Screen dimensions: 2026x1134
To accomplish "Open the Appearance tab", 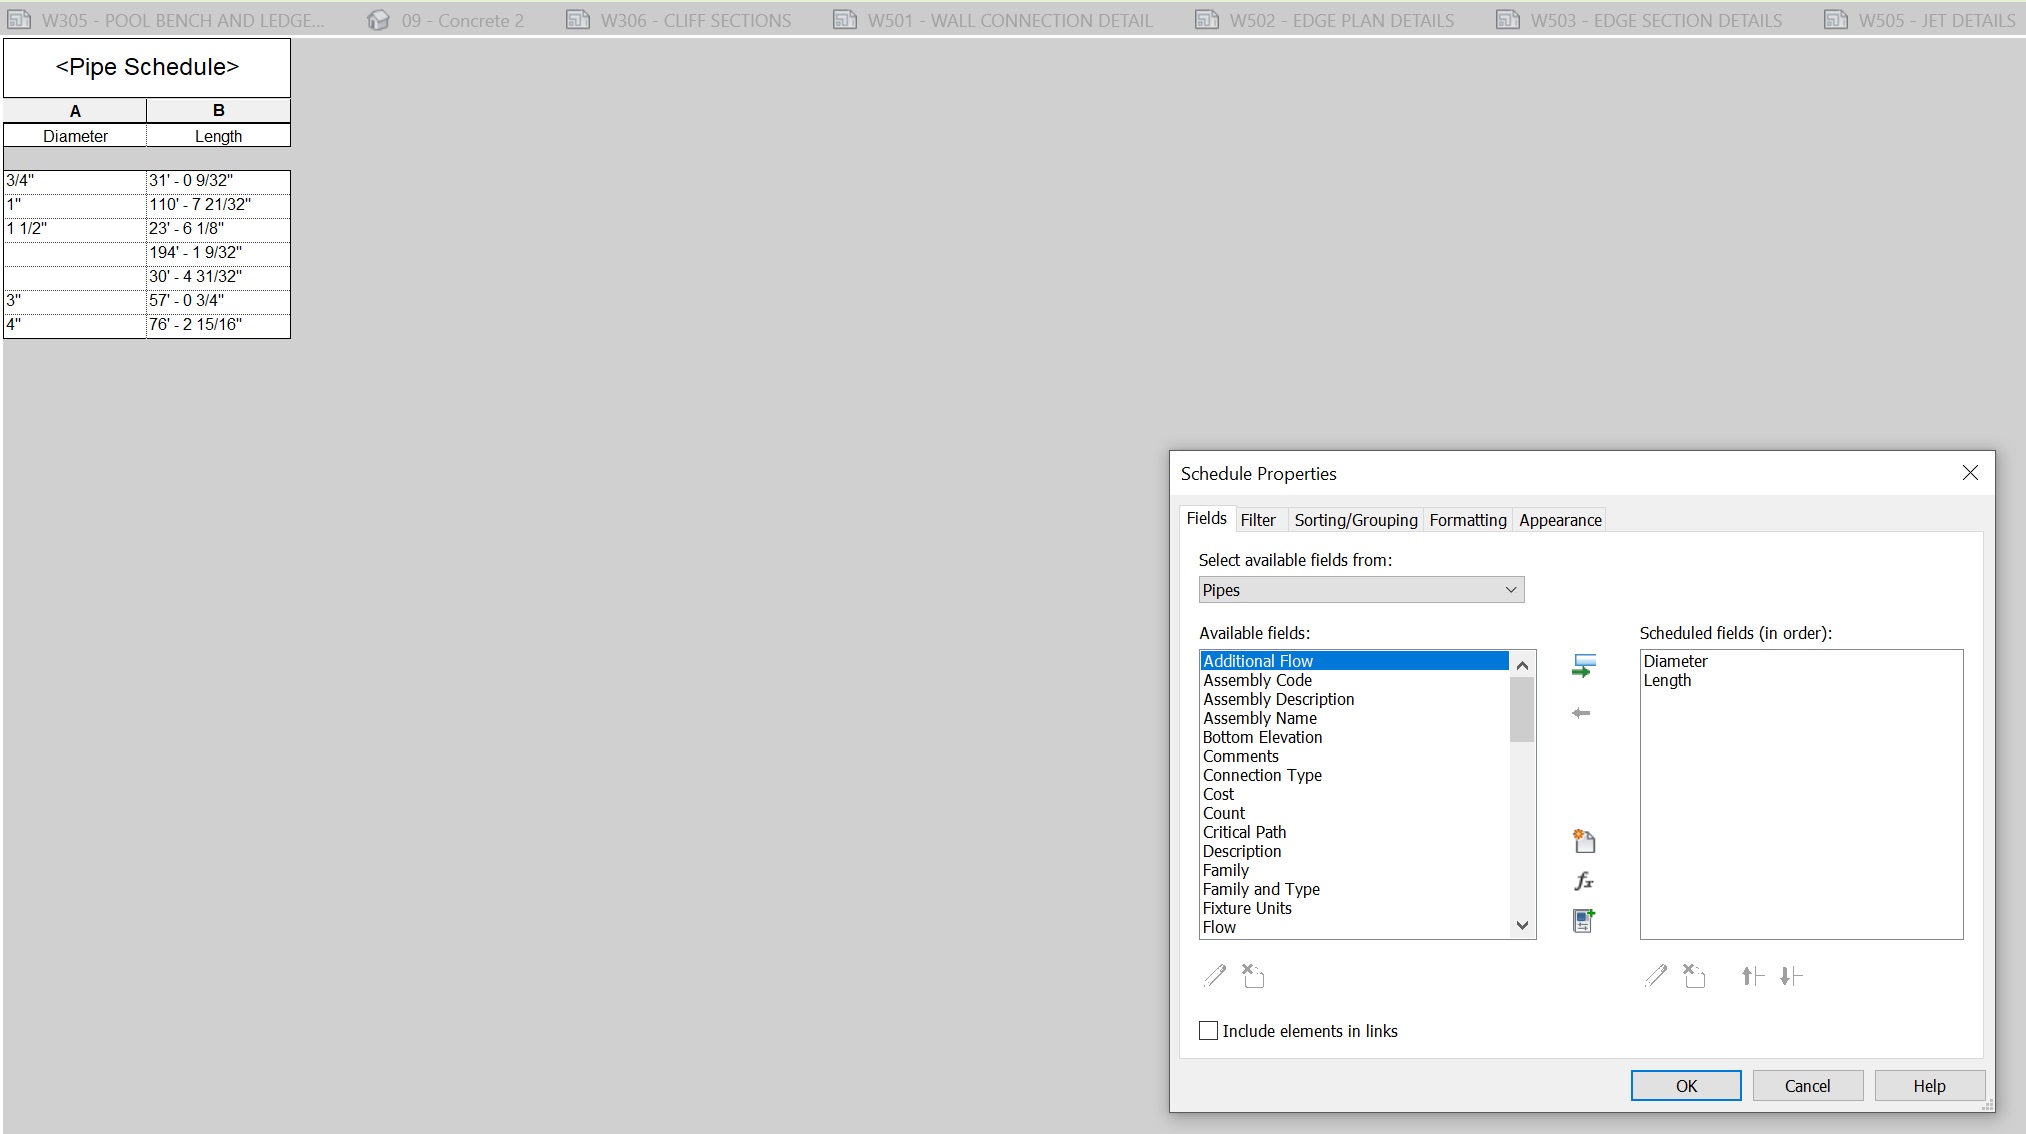I will pyautogui.click(x=1559, y=519).
